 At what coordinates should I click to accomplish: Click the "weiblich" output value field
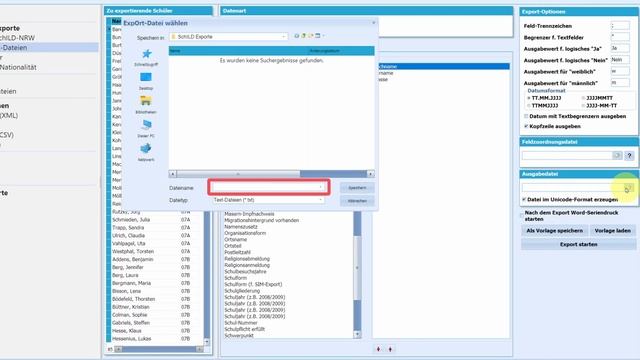(620, 71)
